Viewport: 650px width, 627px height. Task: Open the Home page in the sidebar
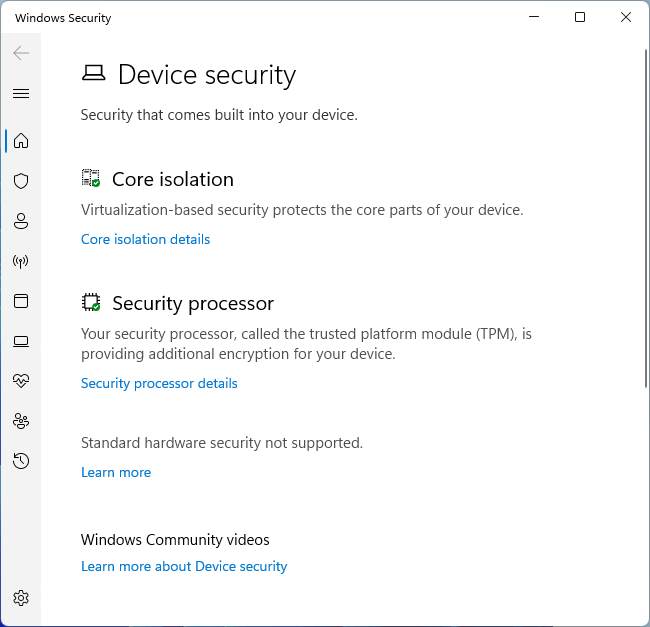click(21, 141)
